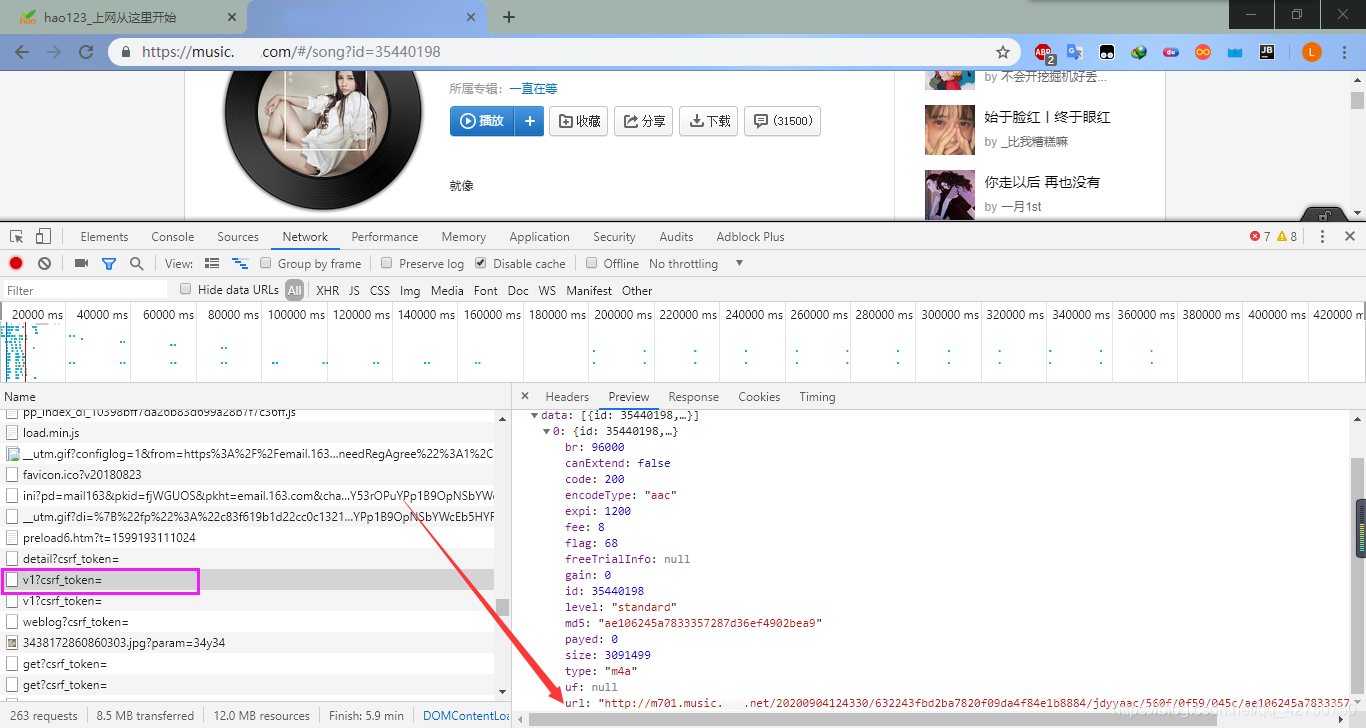Viewport: 1366px width, 728px height.
Task: Click the 分享 share button
Action: (x=644, y=121)
